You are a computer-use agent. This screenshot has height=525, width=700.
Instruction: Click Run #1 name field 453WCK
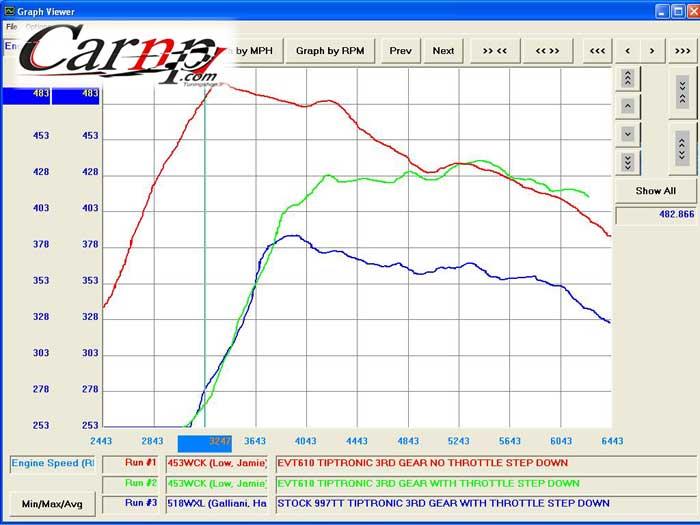point(217,463)
